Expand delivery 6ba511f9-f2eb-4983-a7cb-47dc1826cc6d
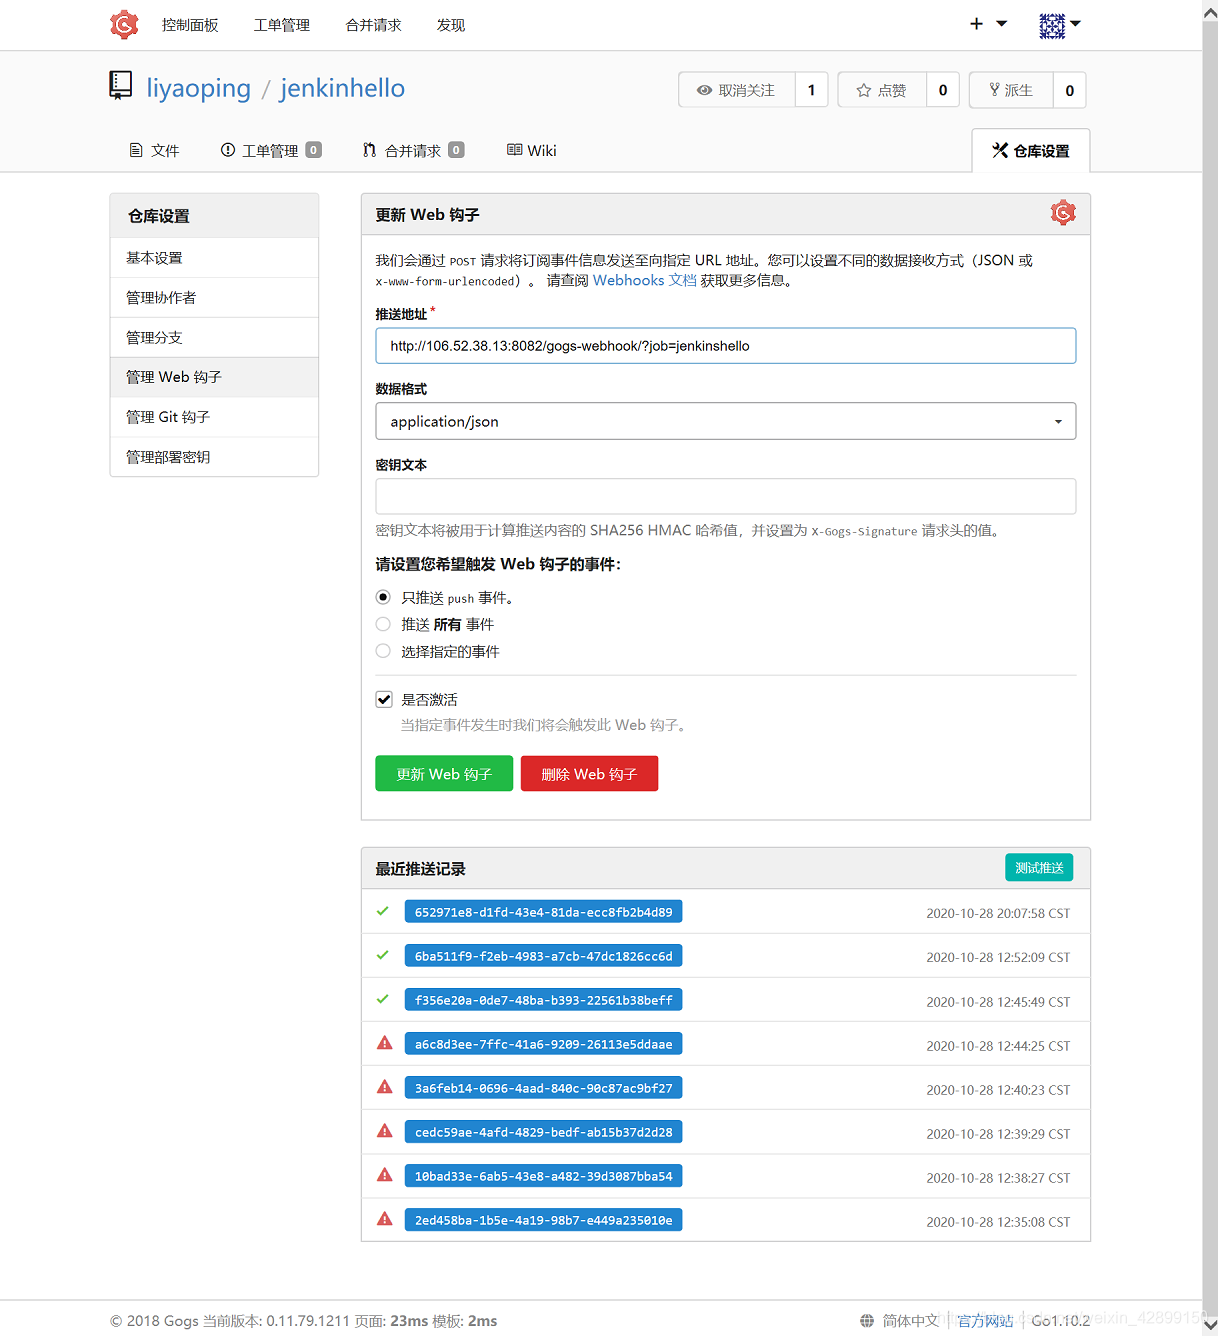 tap(543, 956)
